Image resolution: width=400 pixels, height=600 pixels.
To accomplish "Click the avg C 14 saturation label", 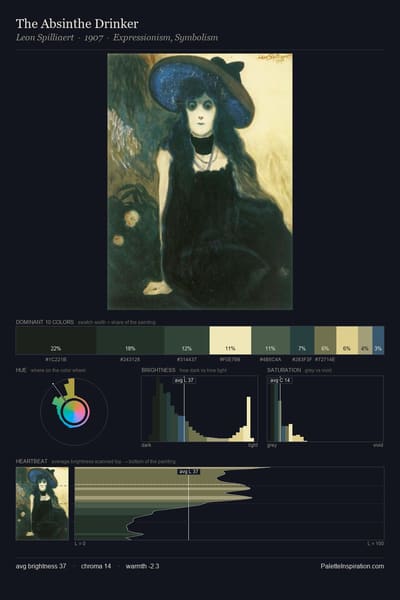I will 281,380.
